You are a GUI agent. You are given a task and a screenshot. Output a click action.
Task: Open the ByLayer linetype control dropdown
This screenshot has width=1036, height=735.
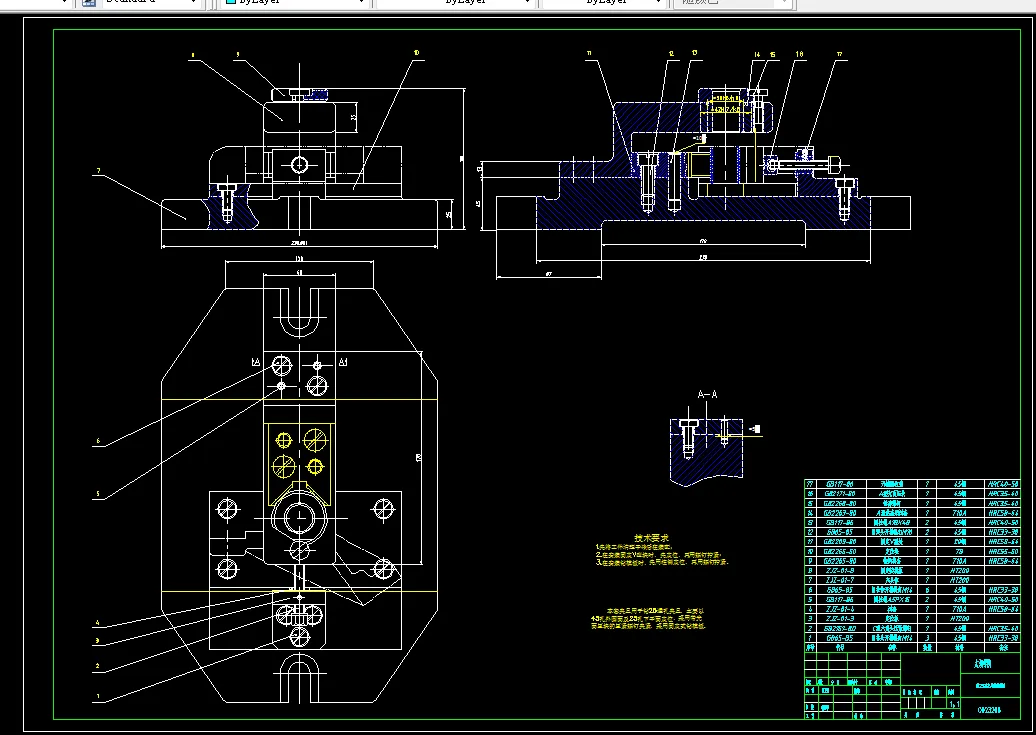tap(455, 2)
